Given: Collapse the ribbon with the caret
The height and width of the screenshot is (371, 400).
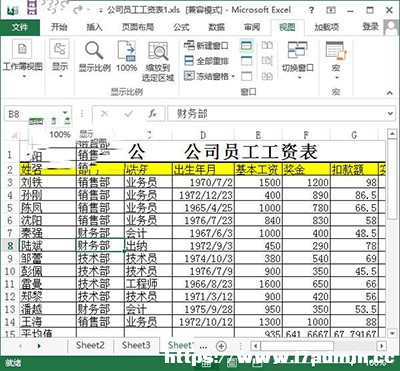Looking at the screenshot, I should click(390, 93).
